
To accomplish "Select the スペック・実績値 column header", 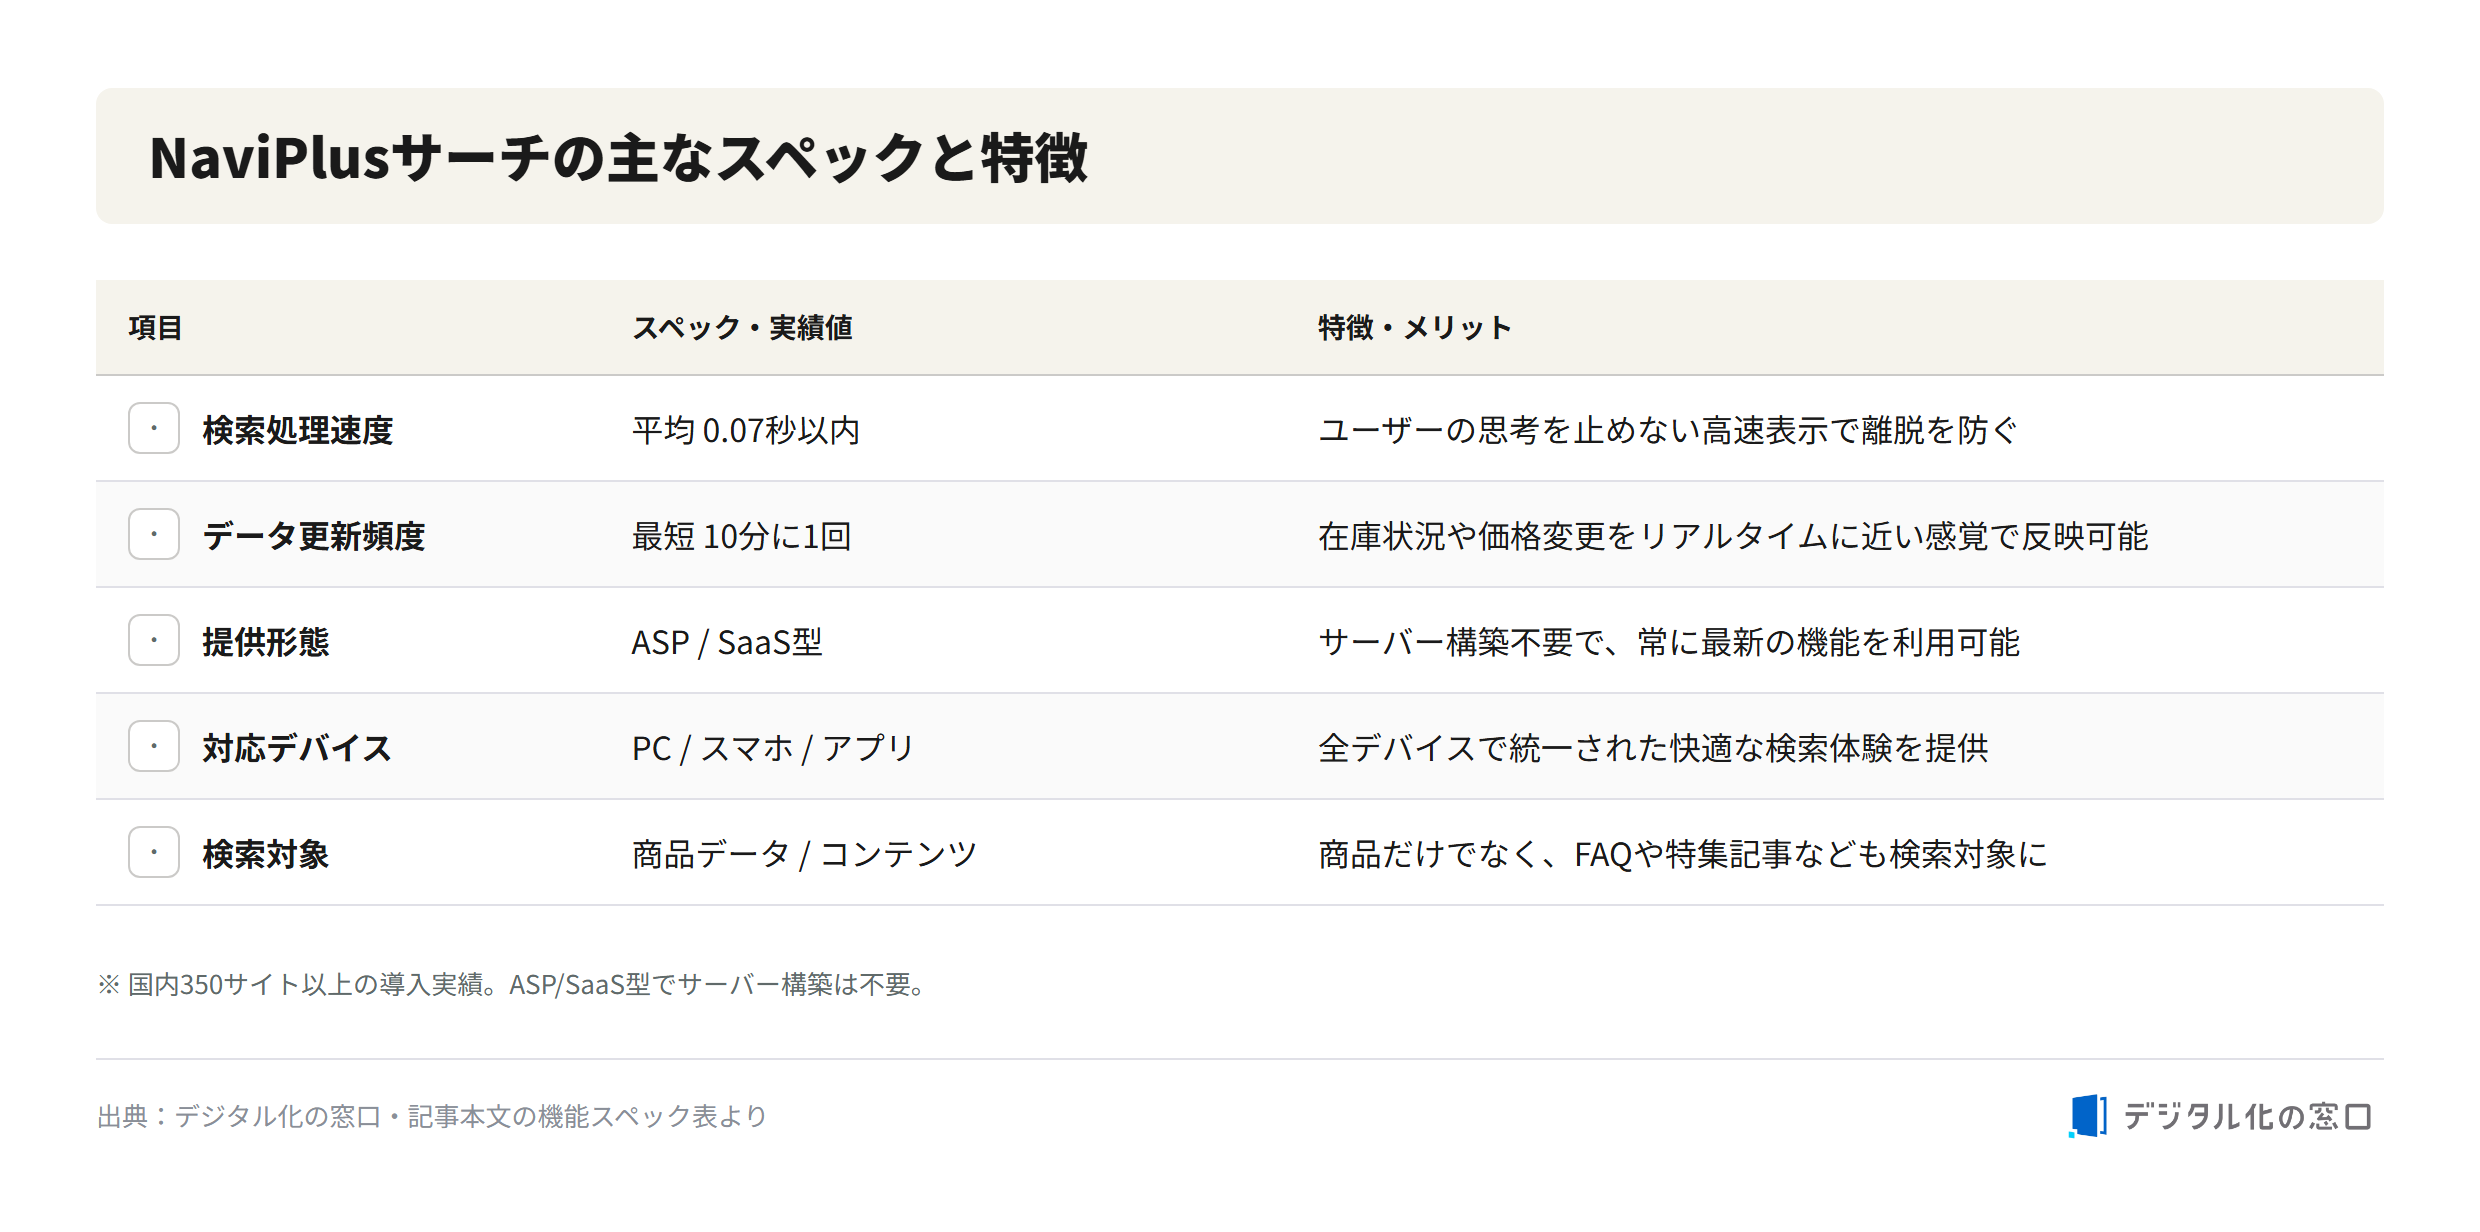I will point(742,327).
